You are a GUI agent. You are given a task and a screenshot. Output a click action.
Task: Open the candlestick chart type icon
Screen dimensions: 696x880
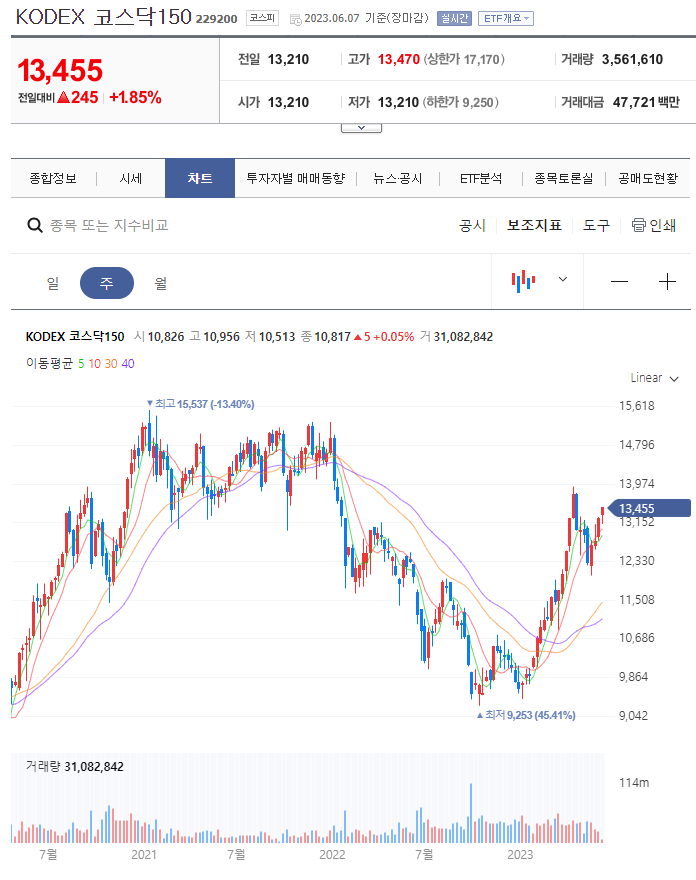tap(523, 281)
